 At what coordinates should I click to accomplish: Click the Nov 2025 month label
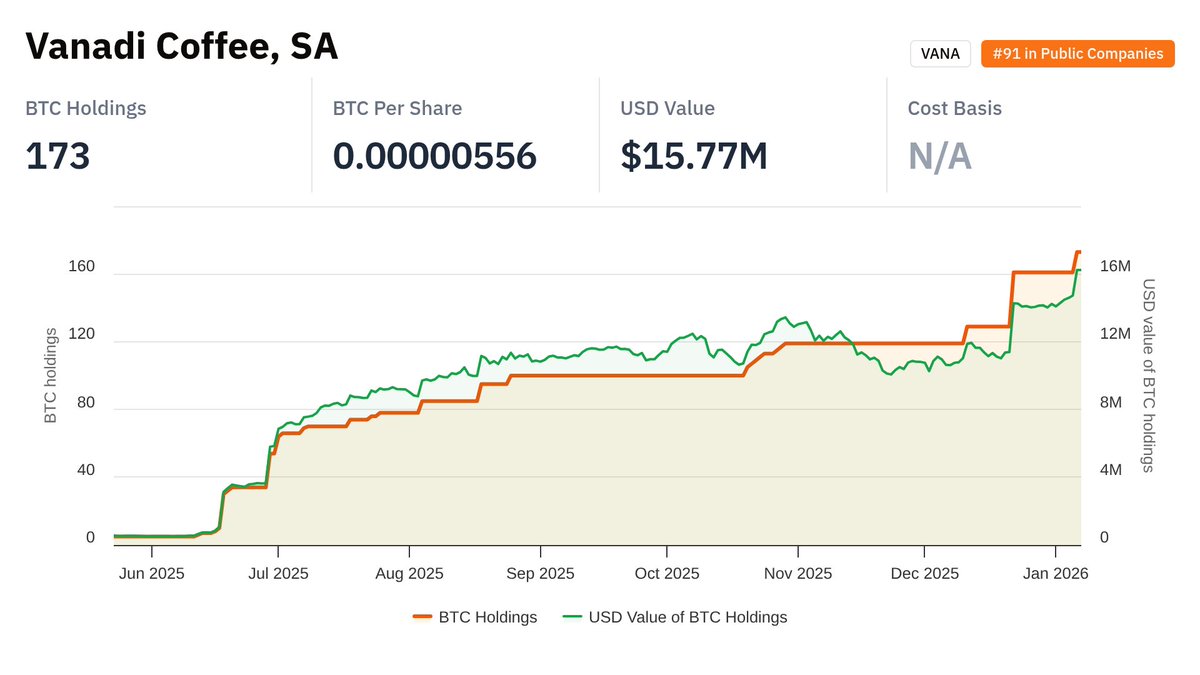point(797,573)
